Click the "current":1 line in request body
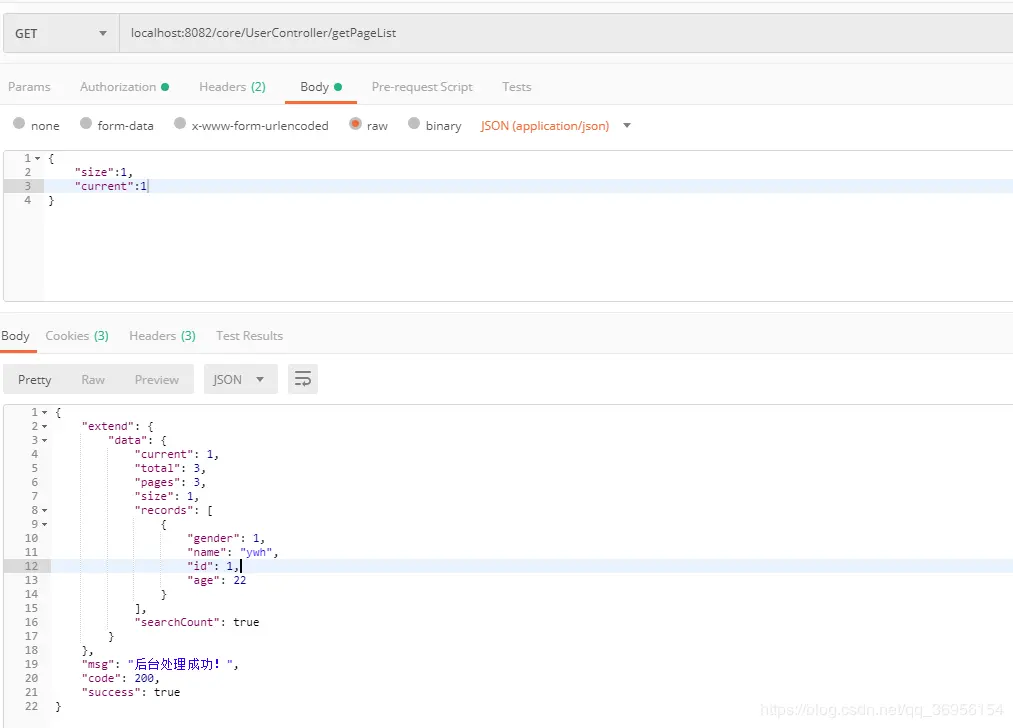The image size is (1013, 728). [x=111, y=186]
